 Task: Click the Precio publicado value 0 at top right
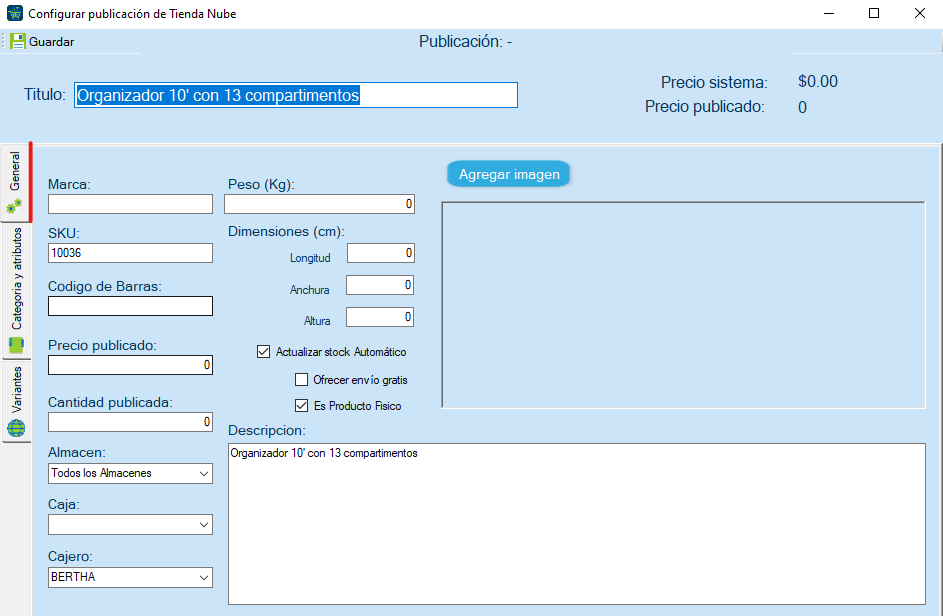(x=802, y=107)
